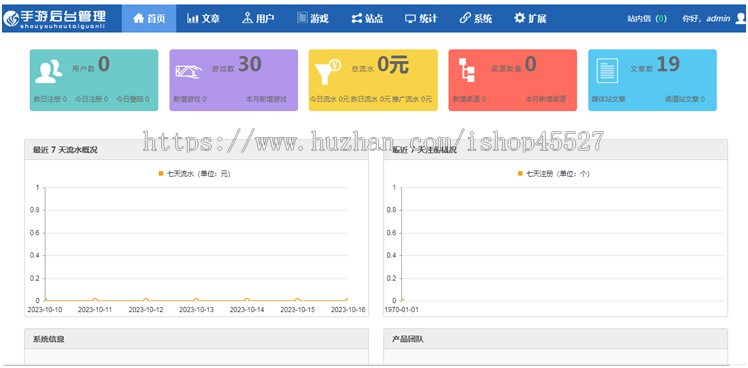Image resolution: width=748 pixels, height=368 pixels.
Task: Click 本月新增渠道 text
Action: 546,99
